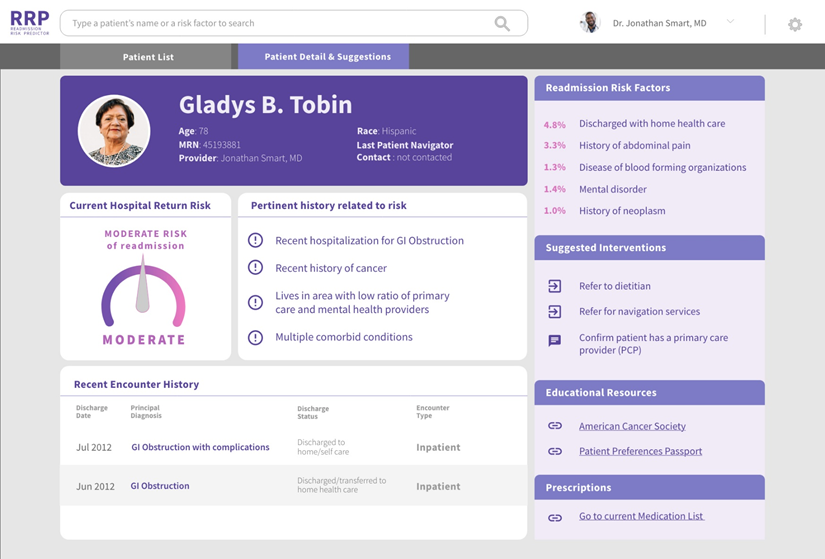Viewport: 825px width, 559px height.
Task: Click the Contact not contacted status
Action: 404,157
